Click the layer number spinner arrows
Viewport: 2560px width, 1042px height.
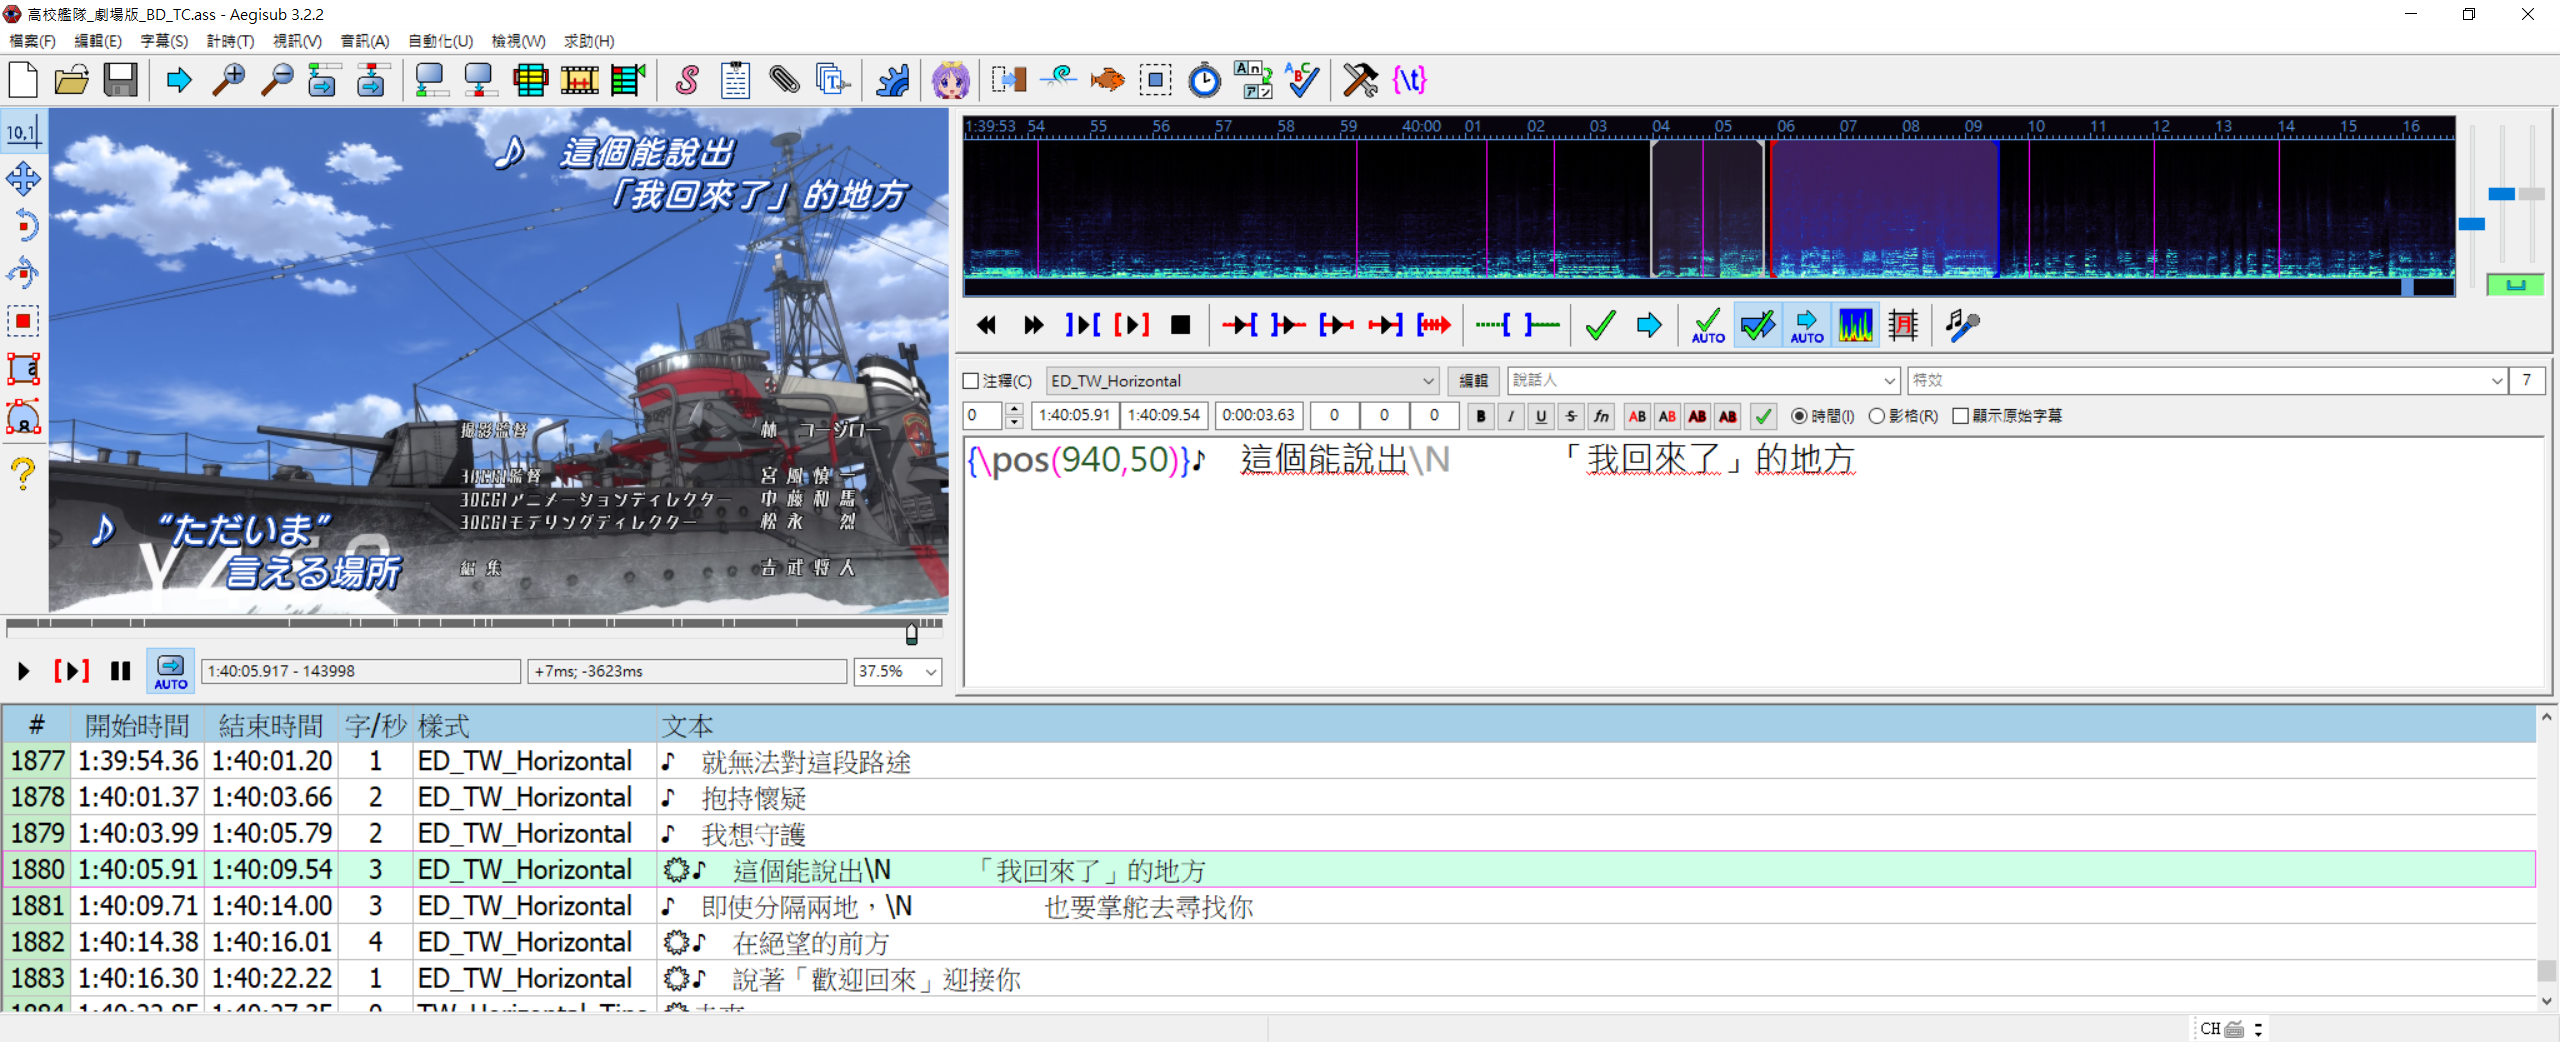[x=1014, y=416]
